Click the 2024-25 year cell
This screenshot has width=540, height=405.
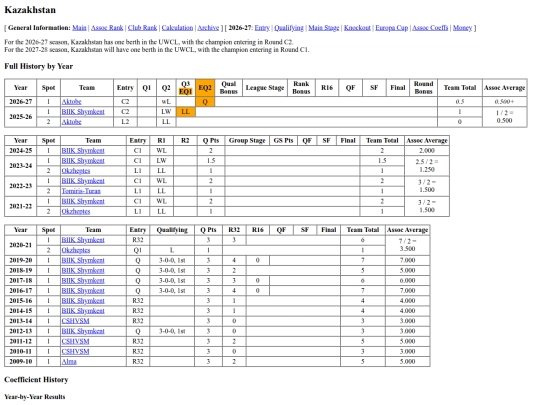[x=21, y=151]
